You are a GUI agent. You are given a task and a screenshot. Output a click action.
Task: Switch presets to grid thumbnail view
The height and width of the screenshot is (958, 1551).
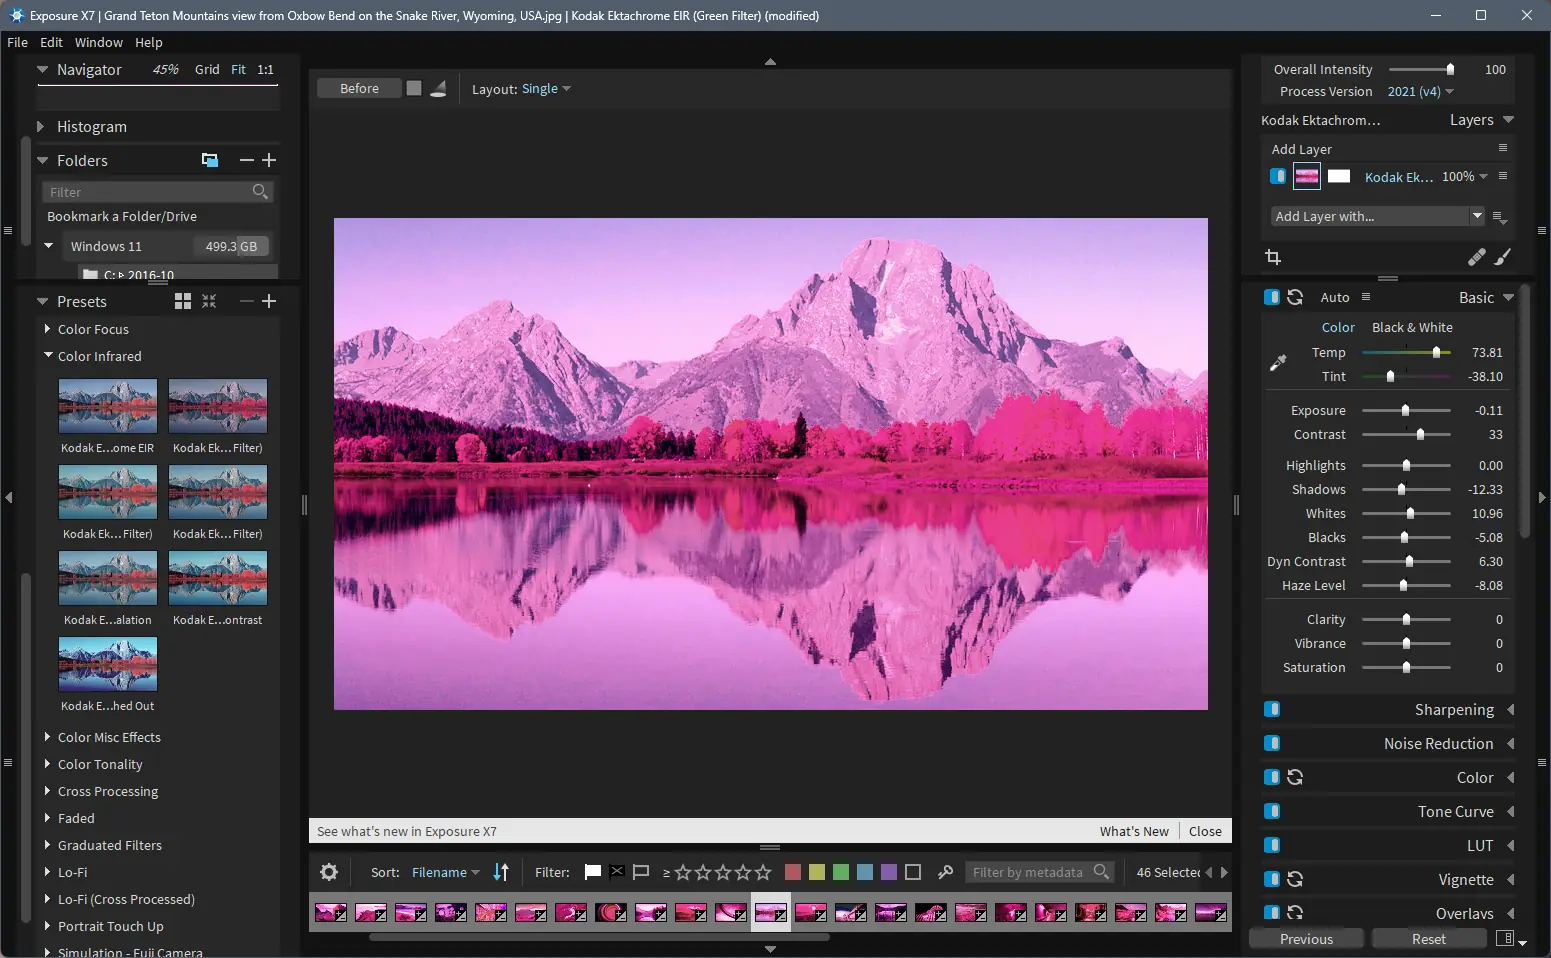(183, 301)
